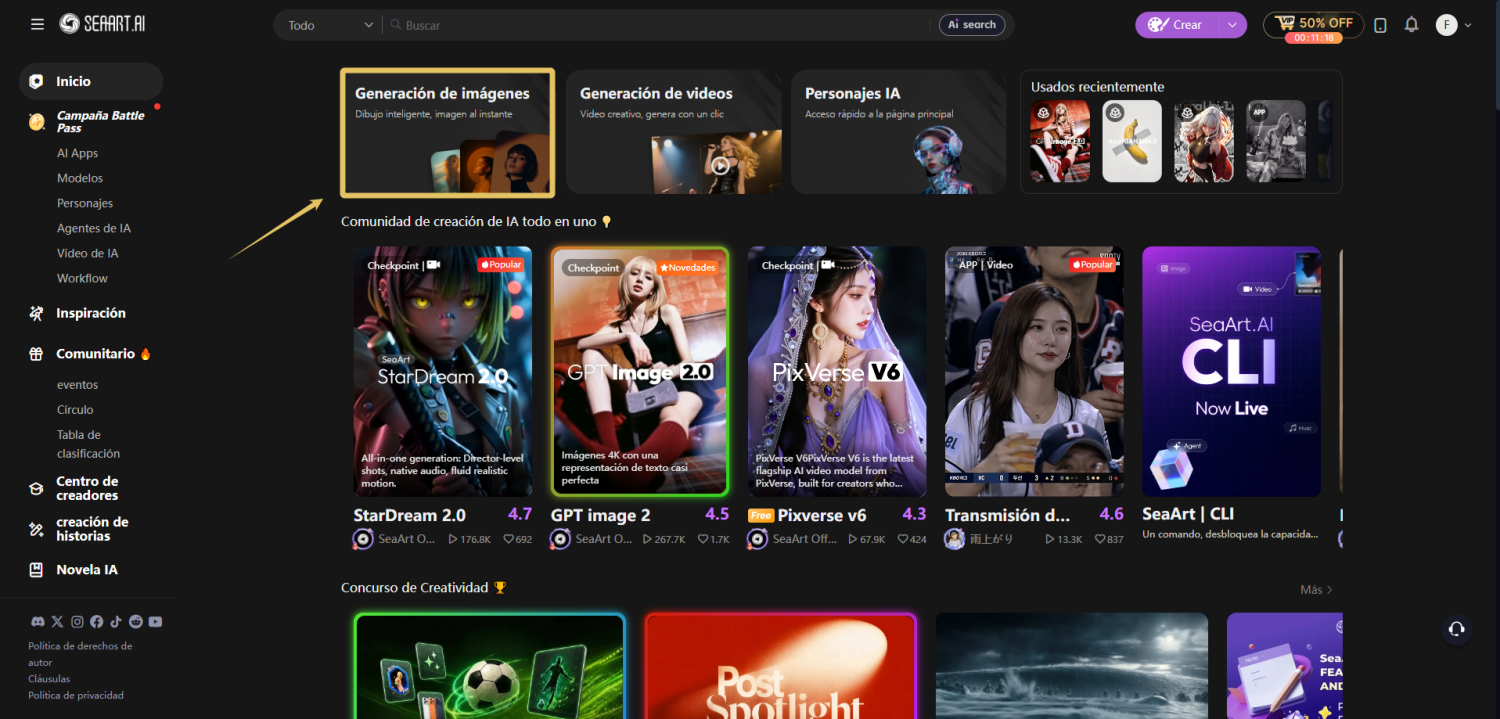Open Modelos in the sidebar

tap(80, 178)
